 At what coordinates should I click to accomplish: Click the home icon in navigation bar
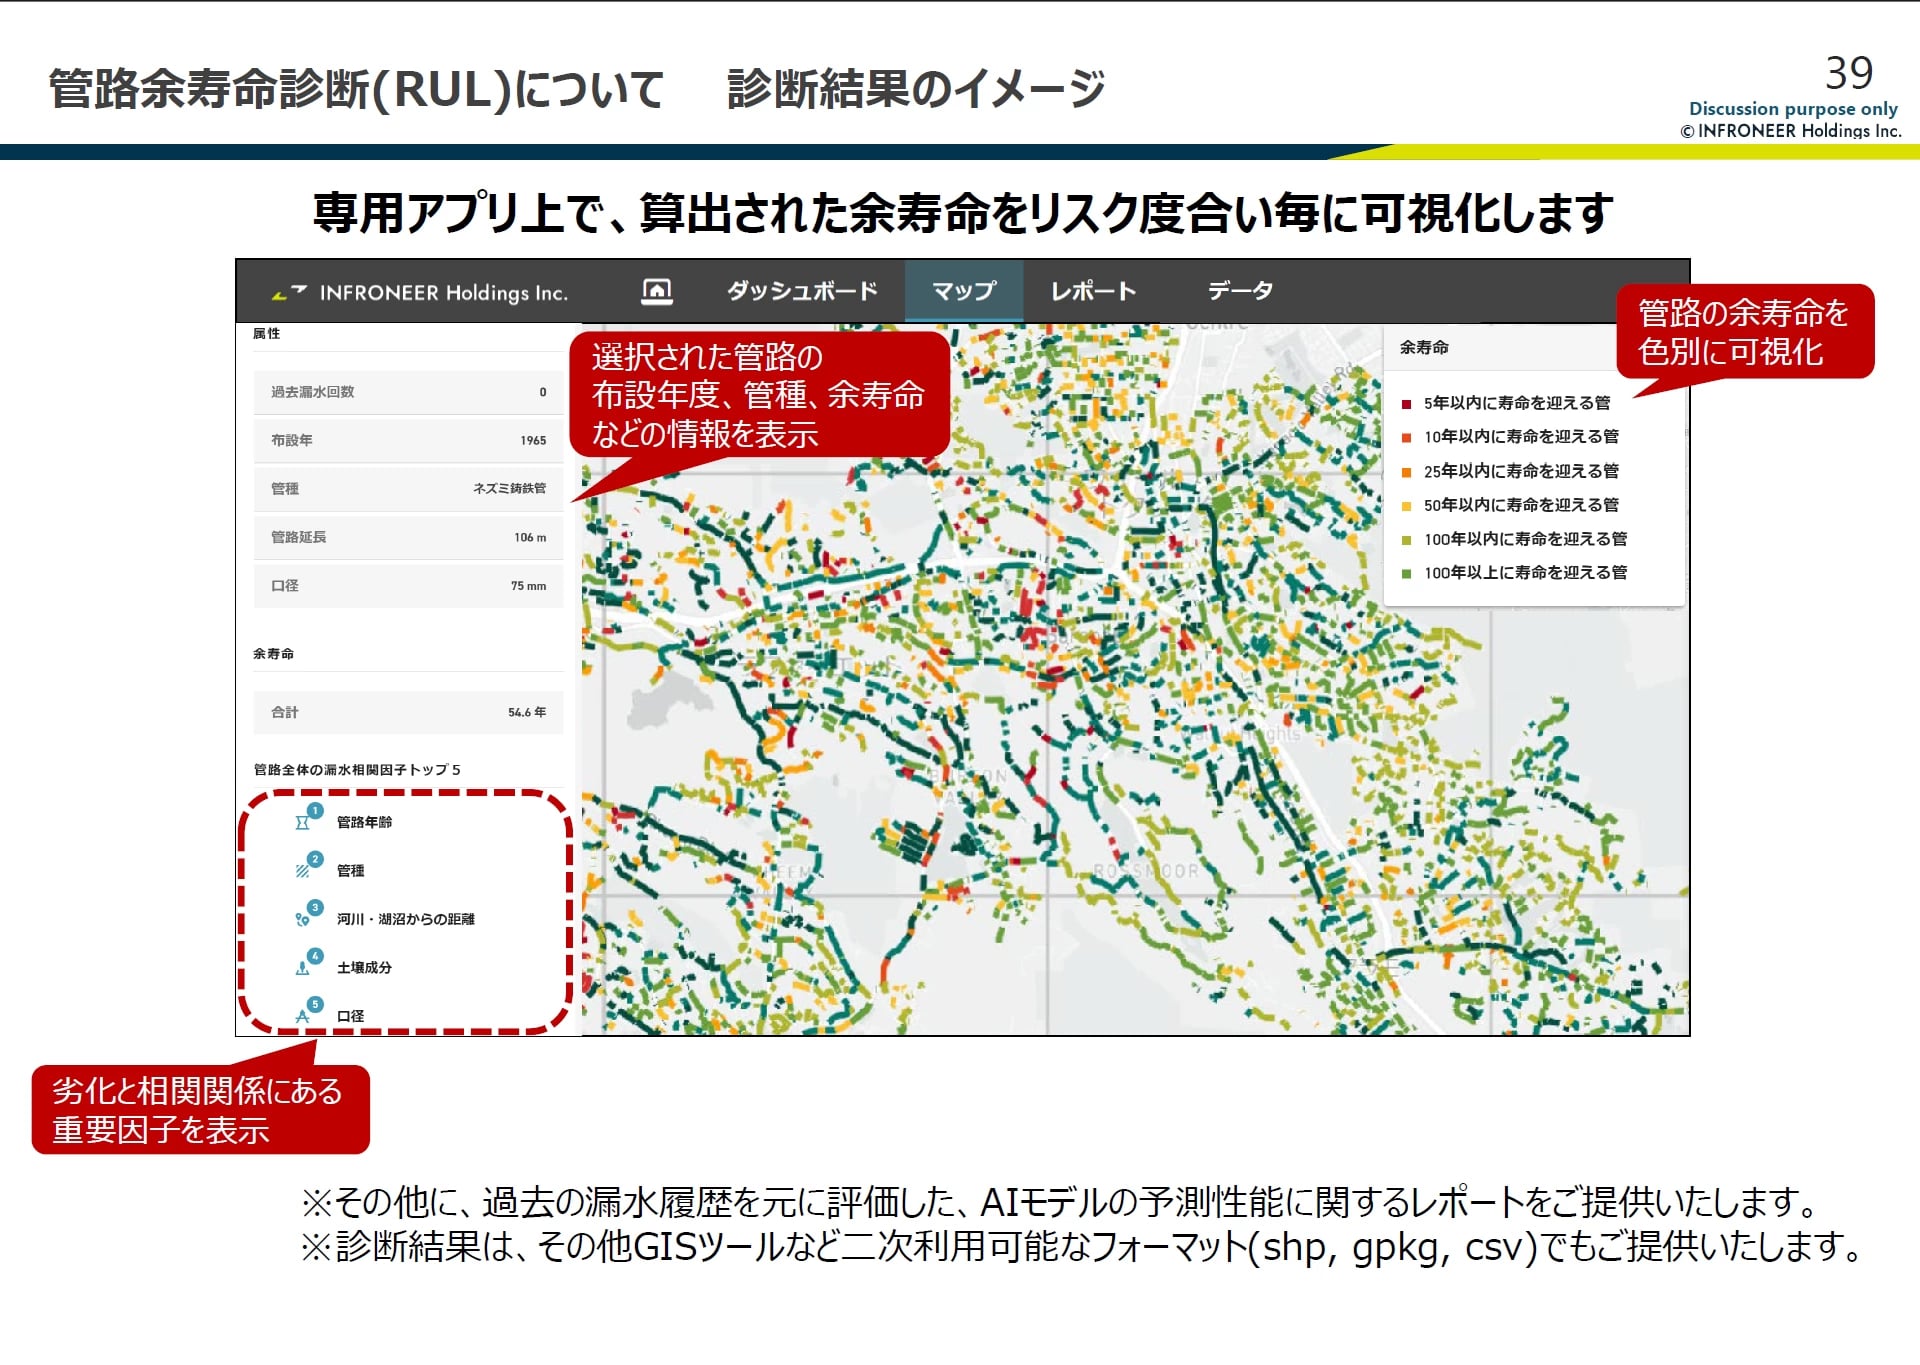point(656,291)
